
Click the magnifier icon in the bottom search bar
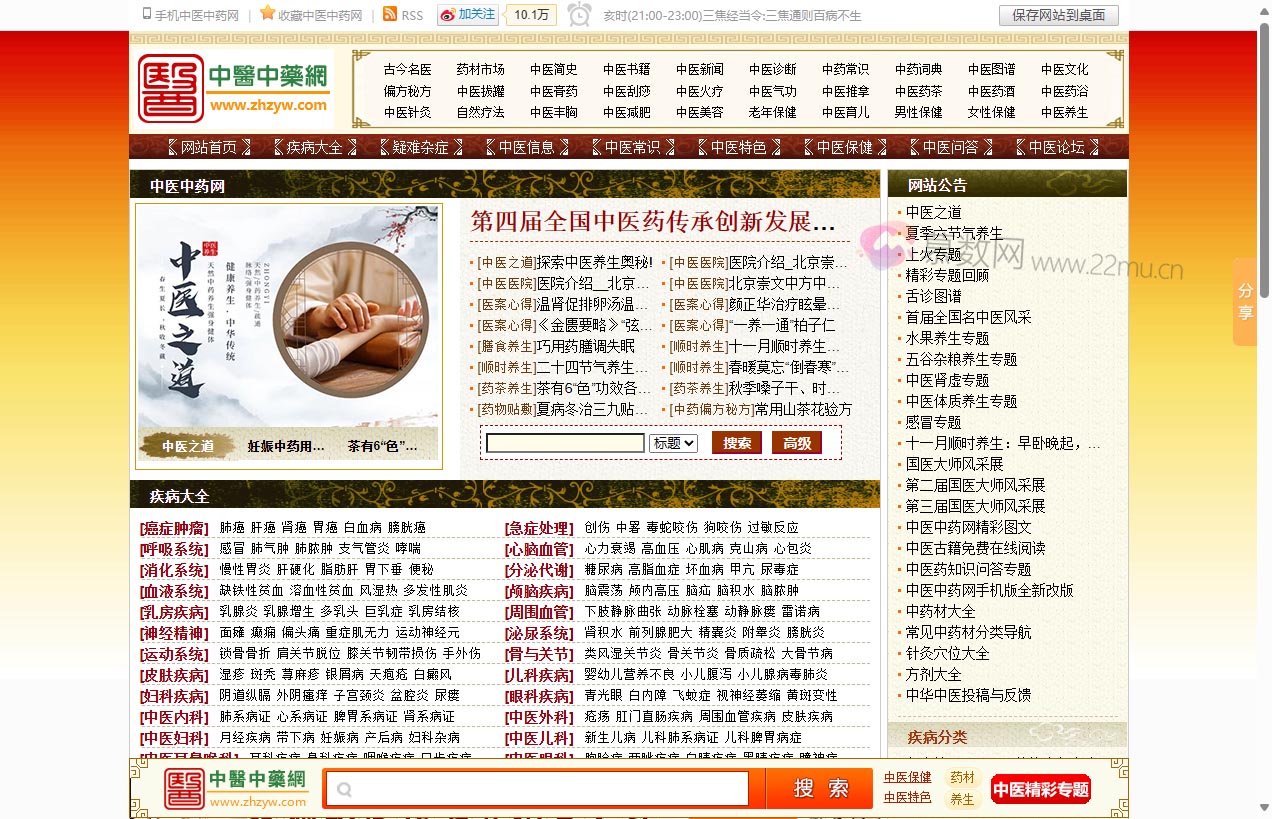[x=345, y=789]
